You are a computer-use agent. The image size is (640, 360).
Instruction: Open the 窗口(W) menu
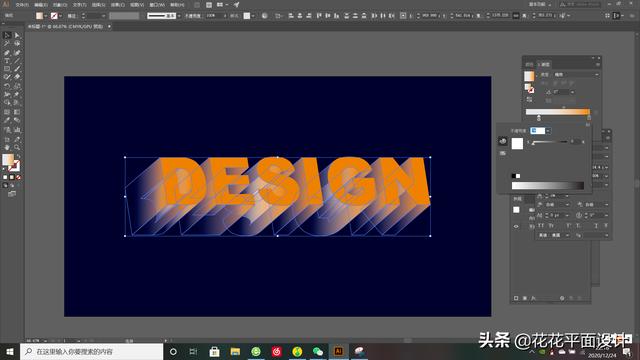tap(157, 5)
